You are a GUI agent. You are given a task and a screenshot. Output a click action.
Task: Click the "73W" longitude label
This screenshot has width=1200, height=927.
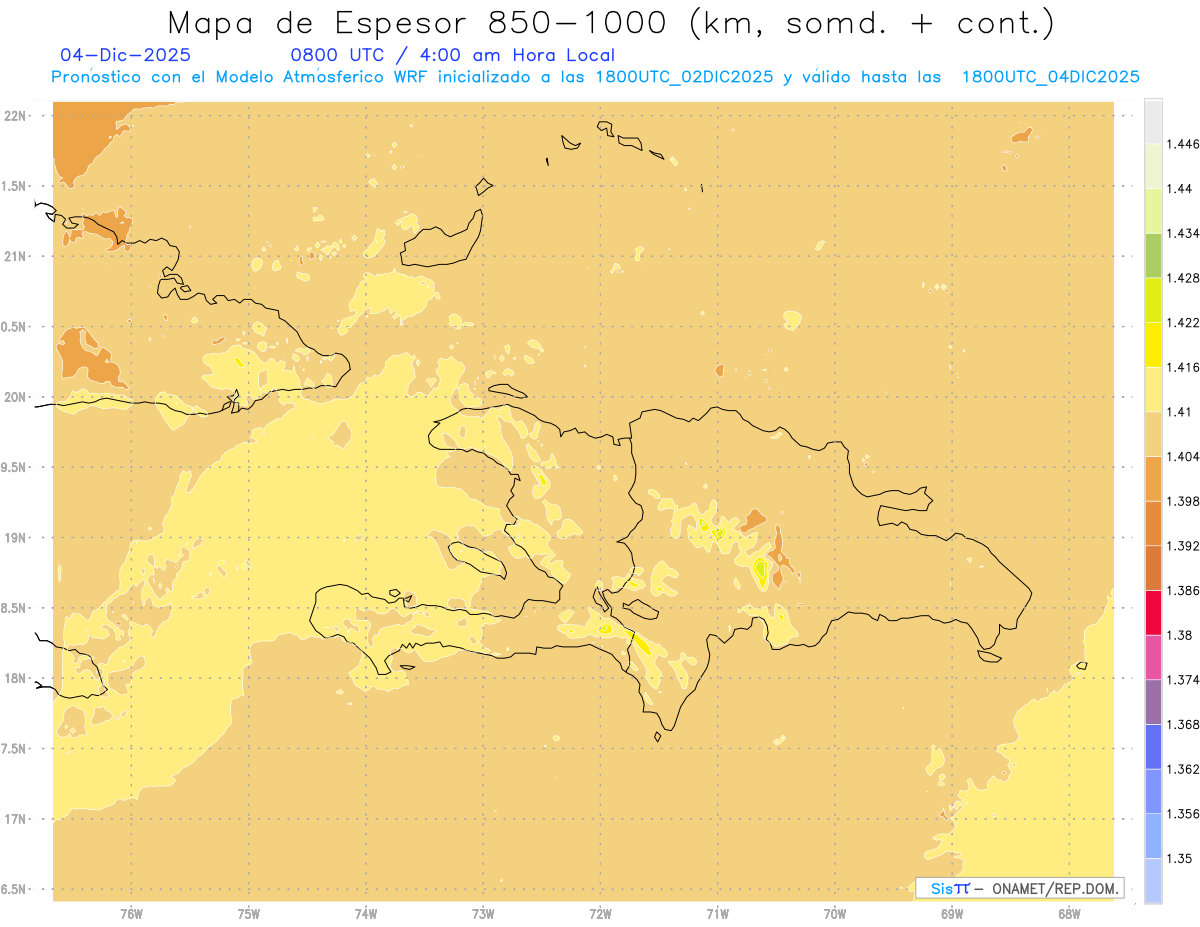[x=483, y=914]
